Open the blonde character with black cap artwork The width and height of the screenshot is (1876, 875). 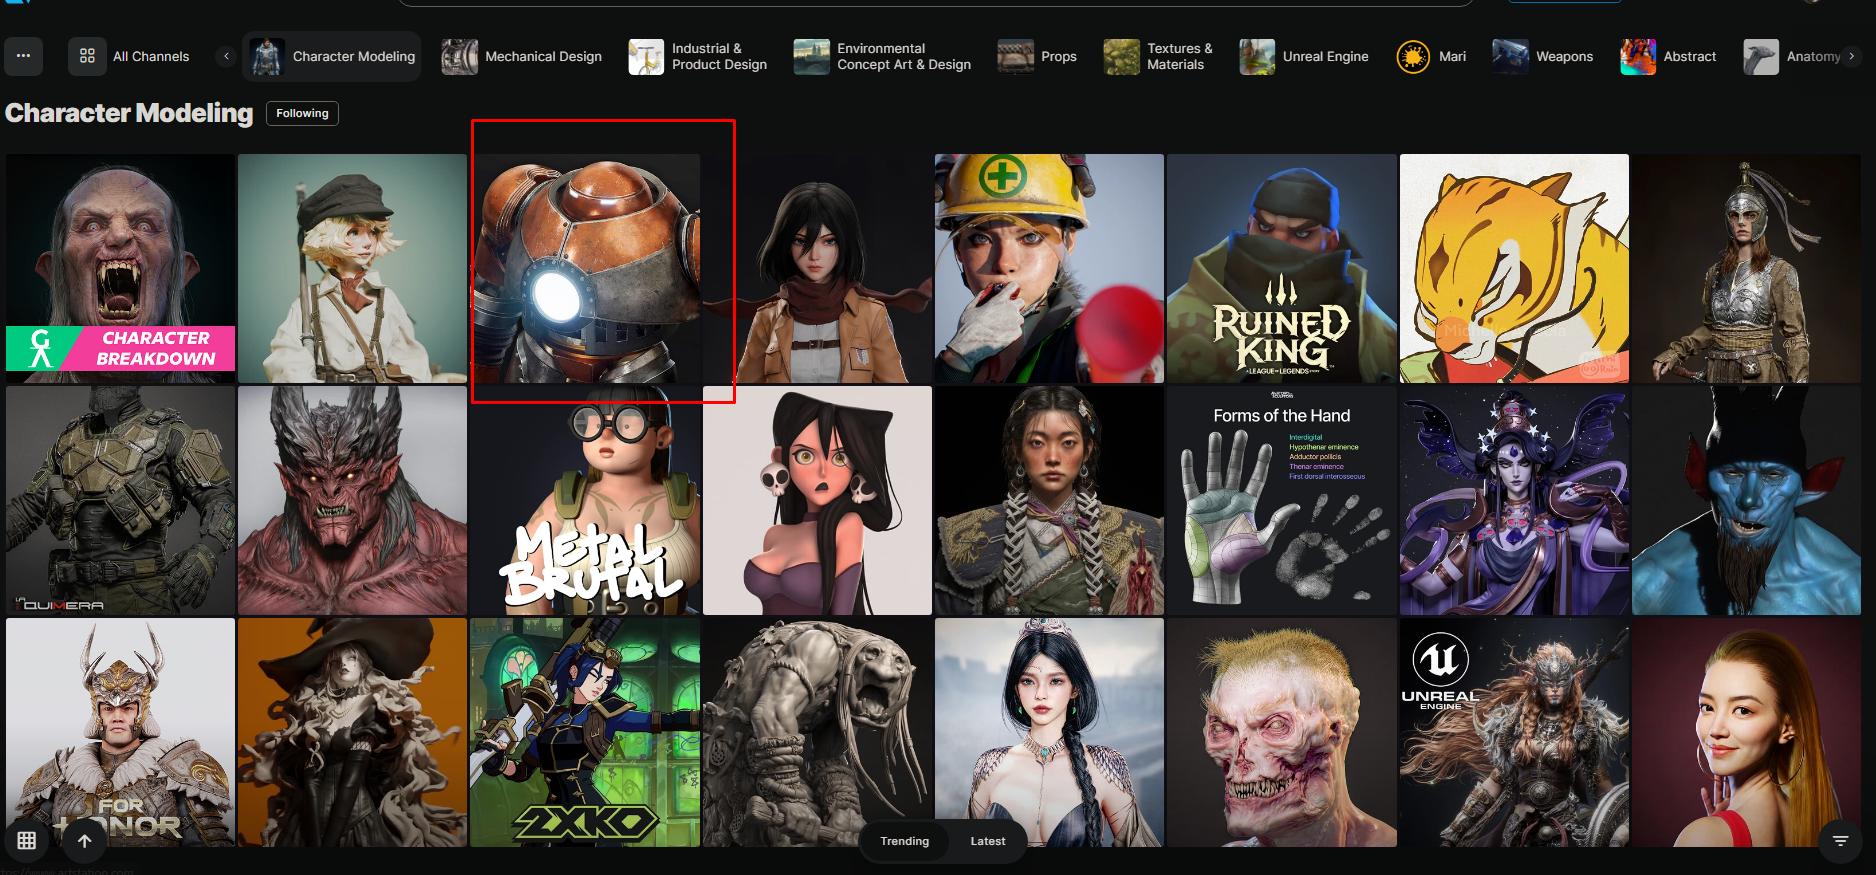(352, 268)
